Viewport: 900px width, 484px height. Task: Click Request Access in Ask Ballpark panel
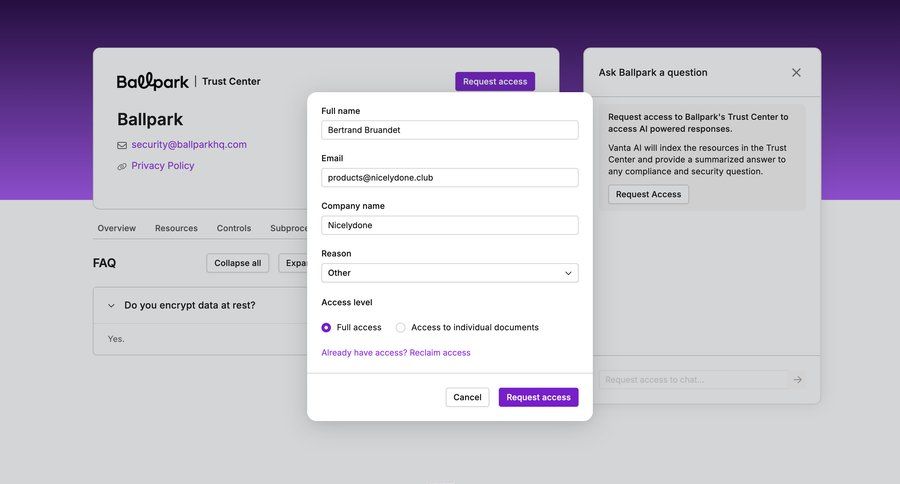pos(648,194)
